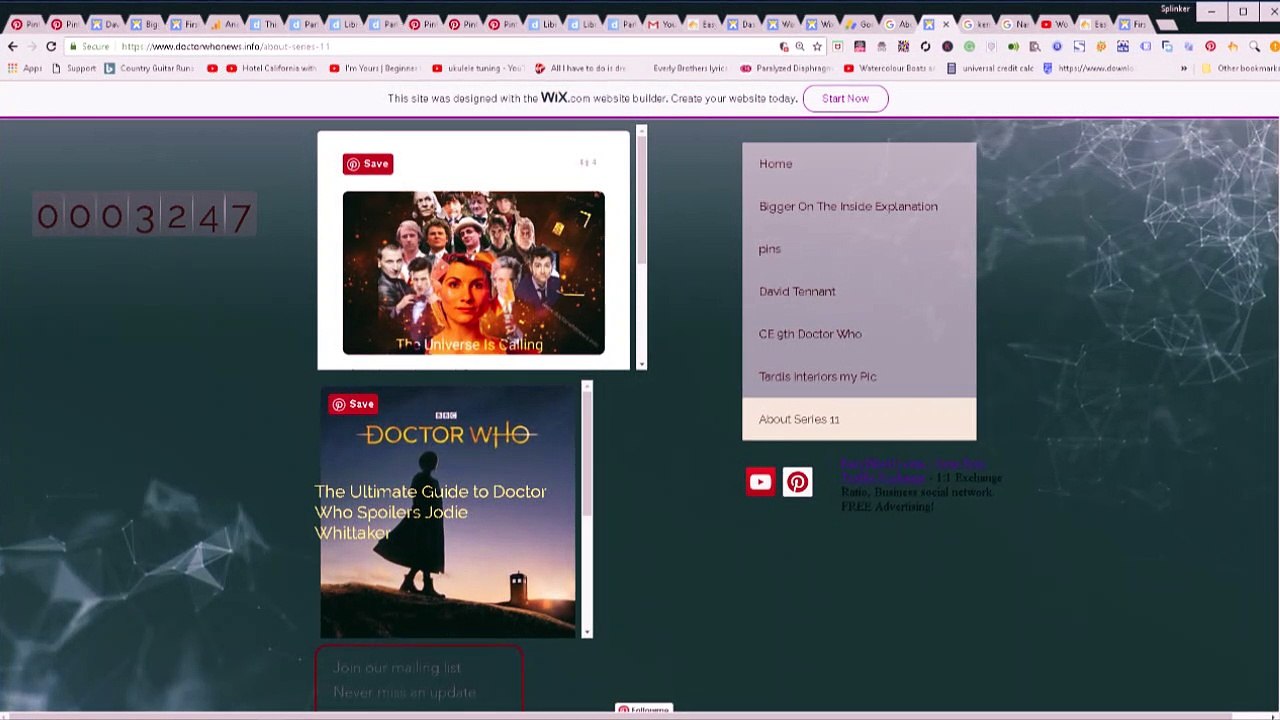The height and width of the screenshot is (720, 1280).
Task: Open the Pinterest profile icon beside YouTube
Action: click(x=797, y=482)
